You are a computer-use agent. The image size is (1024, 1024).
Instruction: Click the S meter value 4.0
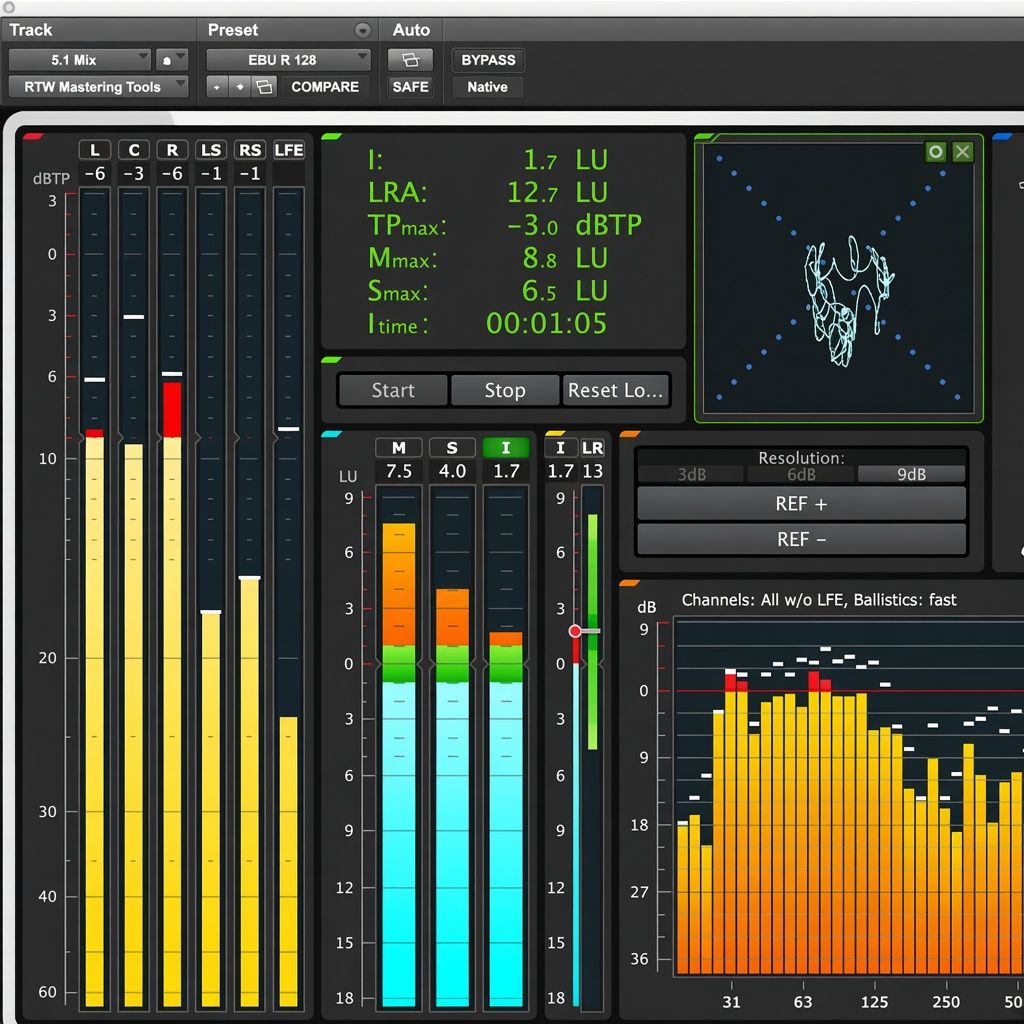[x=452, y=471]
